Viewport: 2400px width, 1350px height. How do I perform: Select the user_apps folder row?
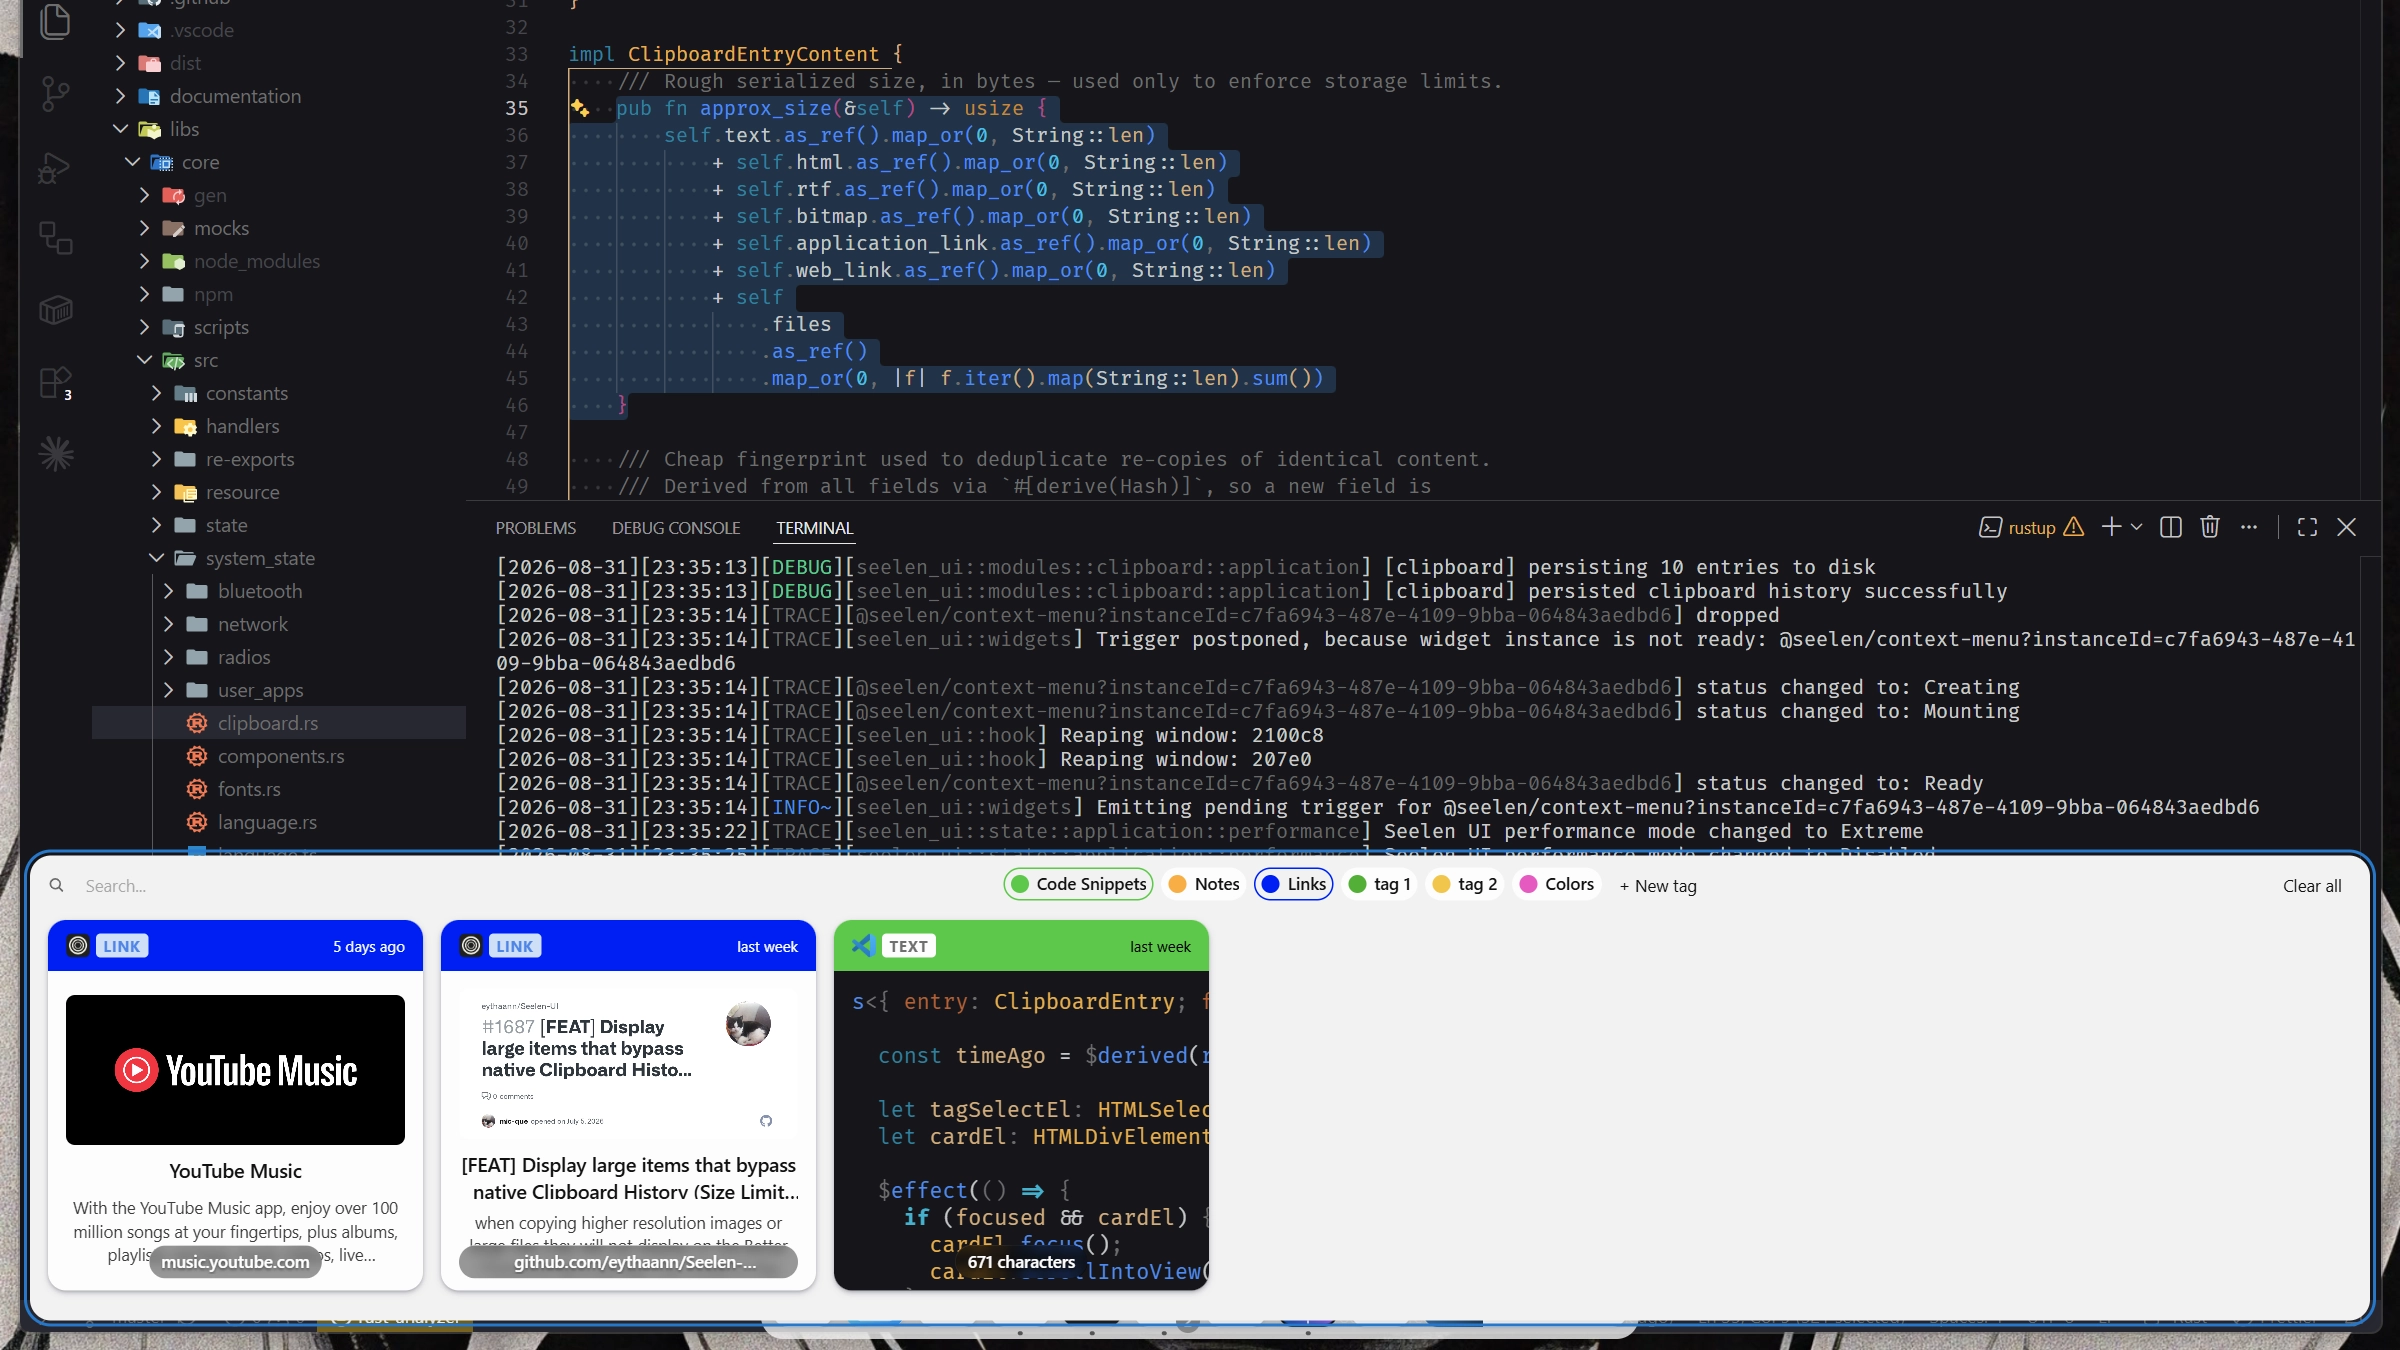point(279,690)
